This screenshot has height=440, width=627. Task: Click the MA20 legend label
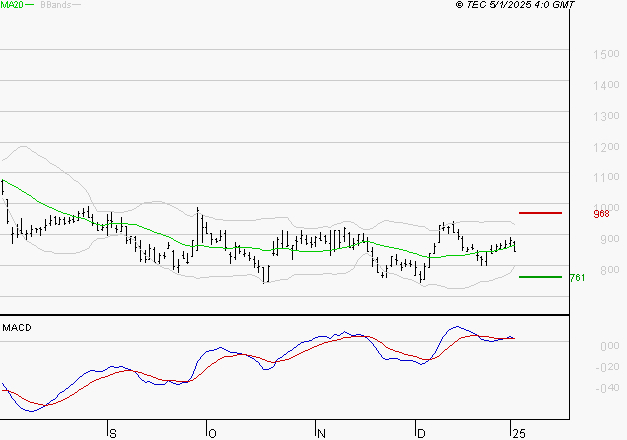coord(12,5)
